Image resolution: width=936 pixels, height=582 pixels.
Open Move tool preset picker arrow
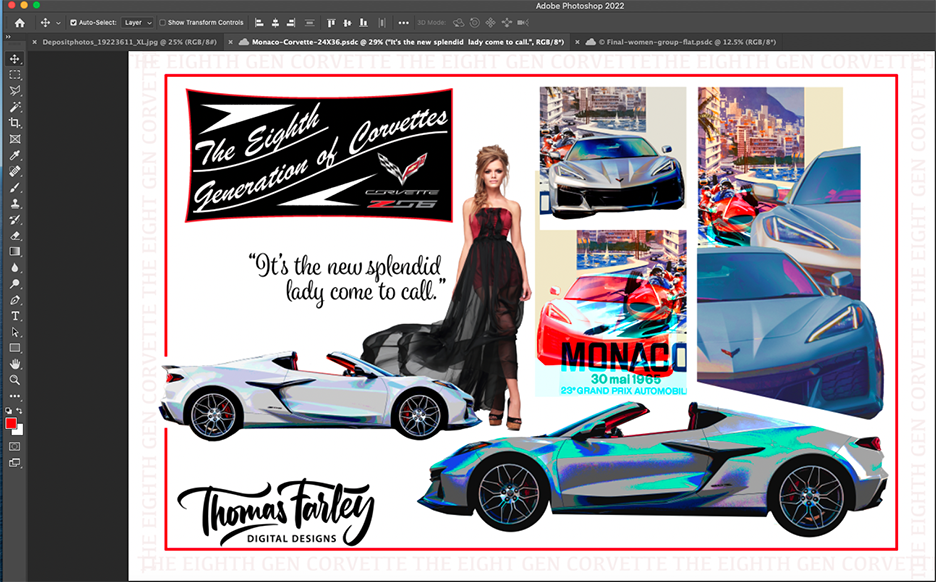click(58, 23)
